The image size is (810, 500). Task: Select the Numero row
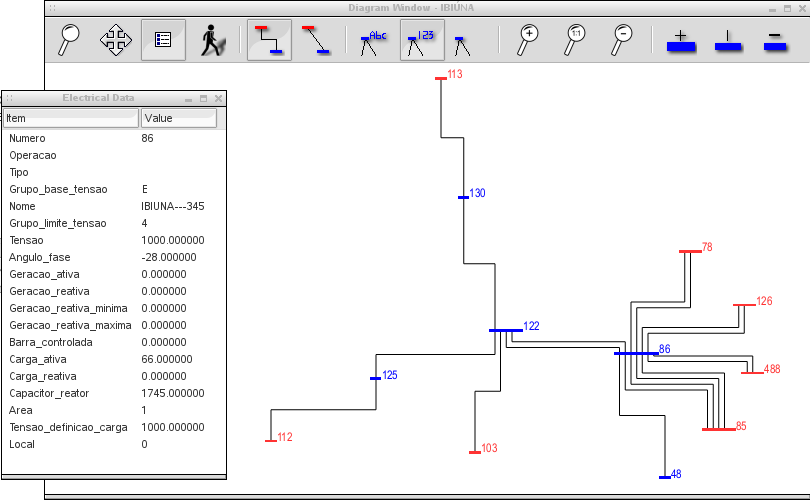[114, 138]
